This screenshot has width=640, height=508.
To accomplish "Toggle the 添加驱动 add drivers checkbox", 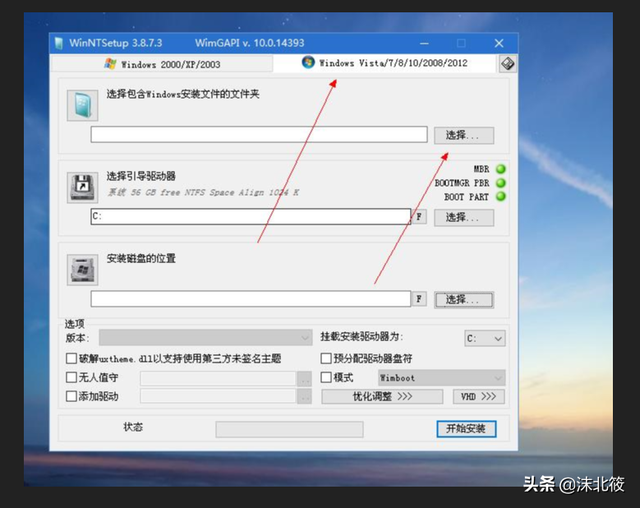I will tap(71, 396).
